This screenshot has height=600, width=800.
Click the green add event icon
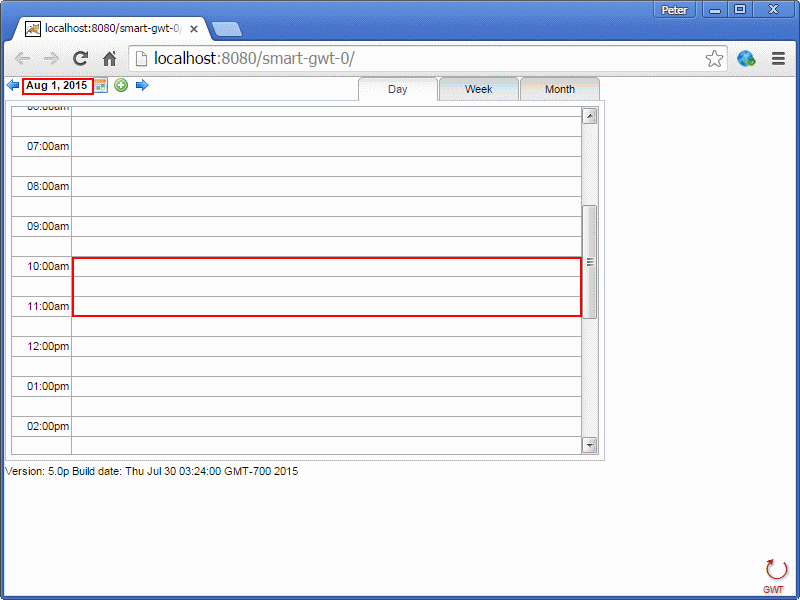point(121,86)
